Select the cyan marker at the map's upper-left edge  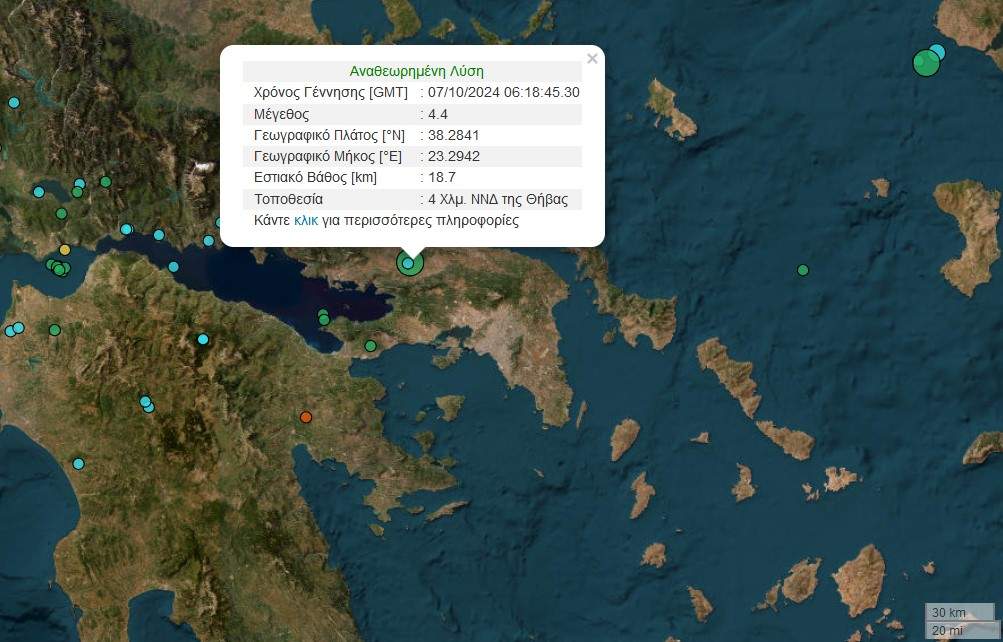[x=14, y=102]
